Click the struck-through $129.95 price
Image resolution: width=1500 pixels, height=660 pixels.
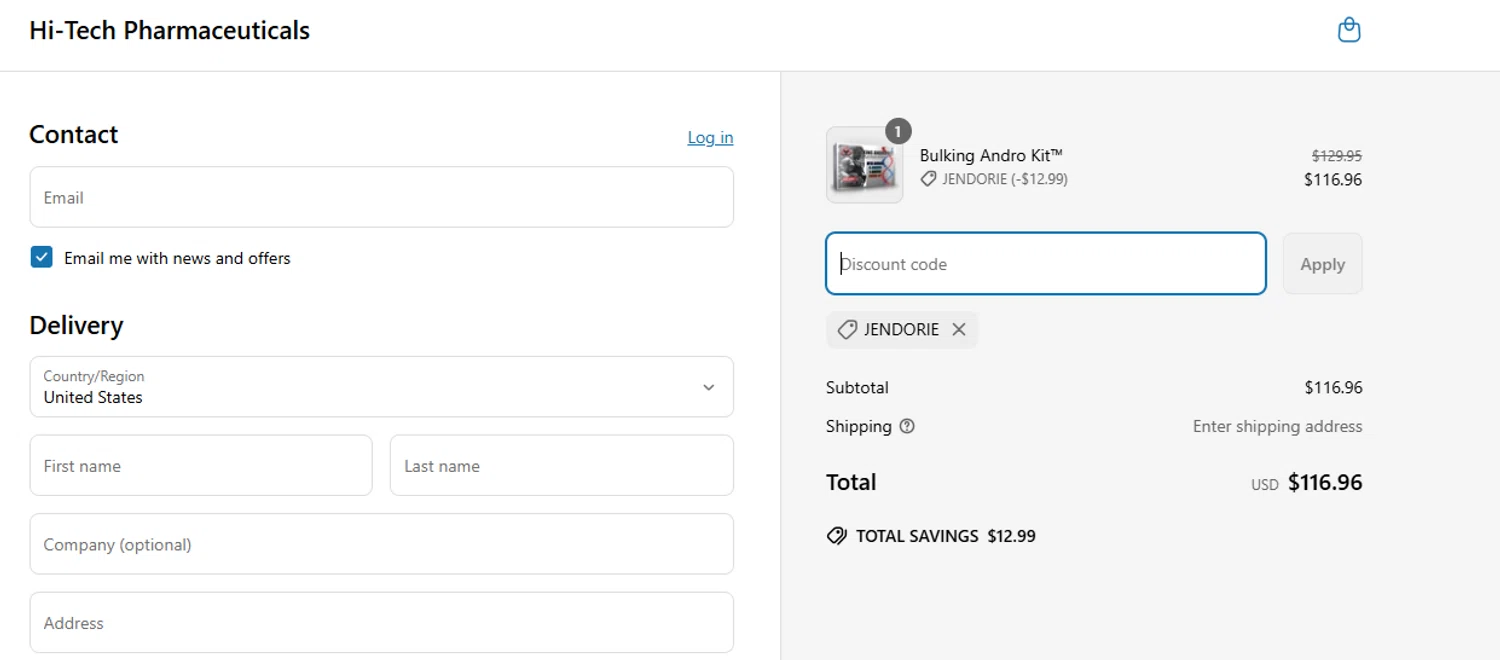(x=1337, y=156)
